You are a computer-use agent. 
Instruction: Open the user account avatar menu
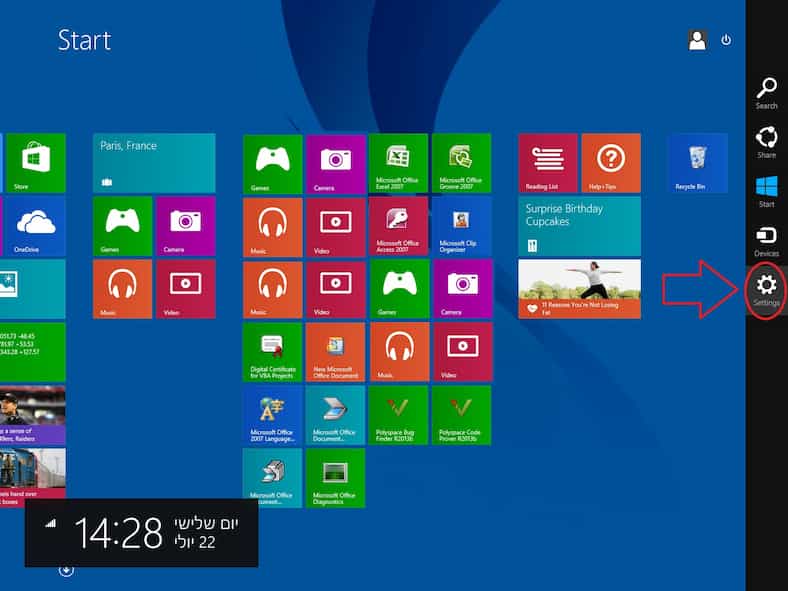697,40
